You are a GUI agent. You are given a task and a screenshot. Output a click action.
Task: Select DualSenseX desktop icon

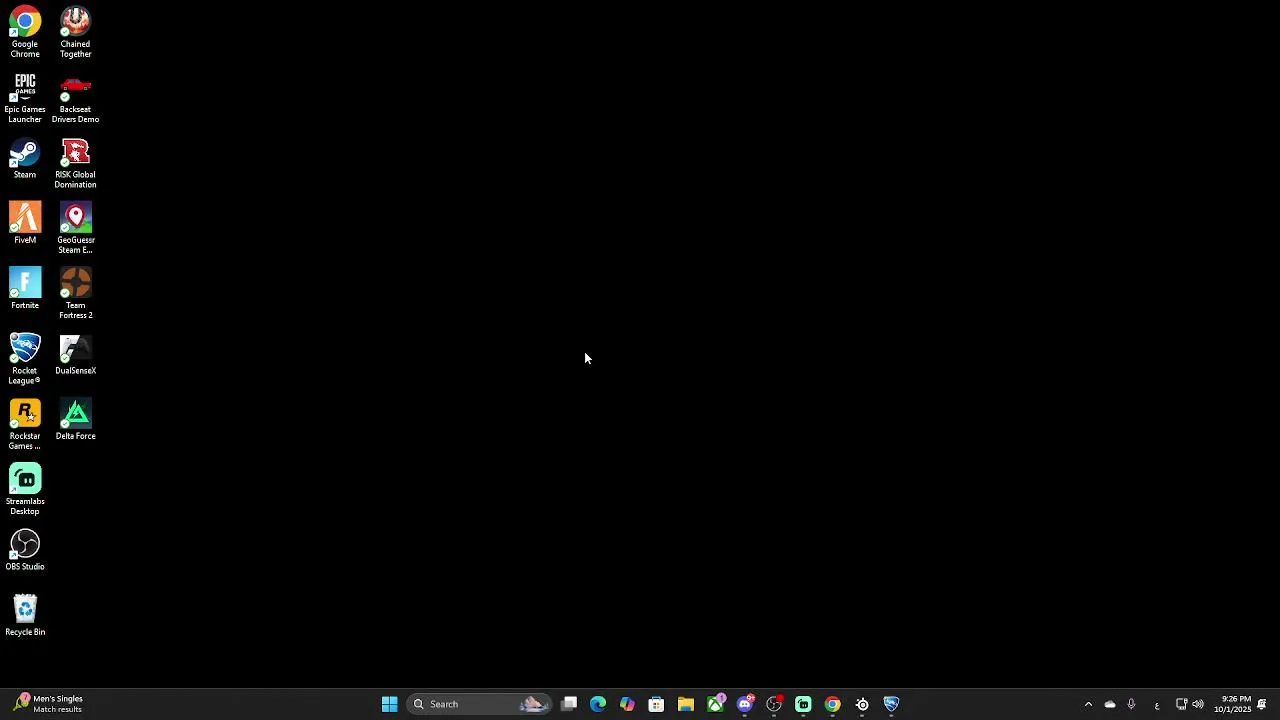coord(75,355)
